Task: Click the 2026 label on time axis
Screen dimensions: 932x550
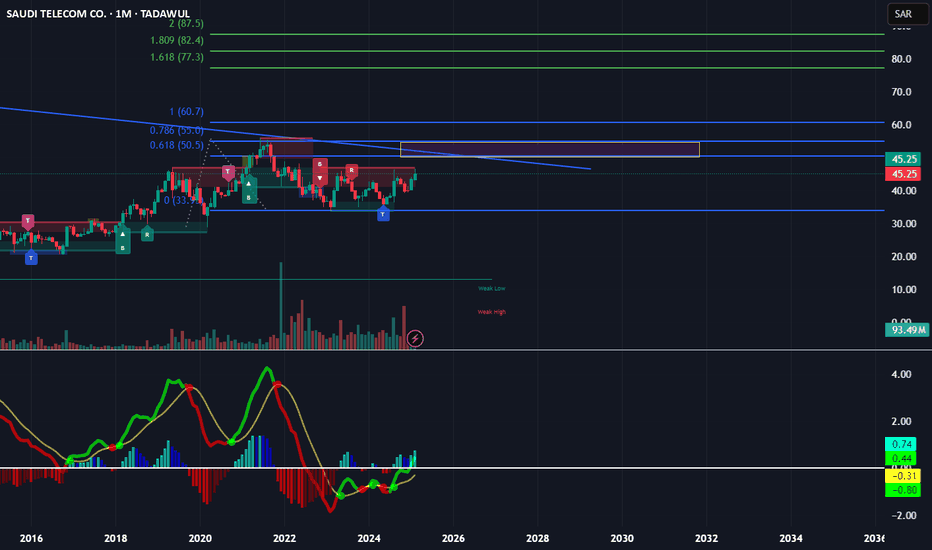Action: tap(453, 538)
